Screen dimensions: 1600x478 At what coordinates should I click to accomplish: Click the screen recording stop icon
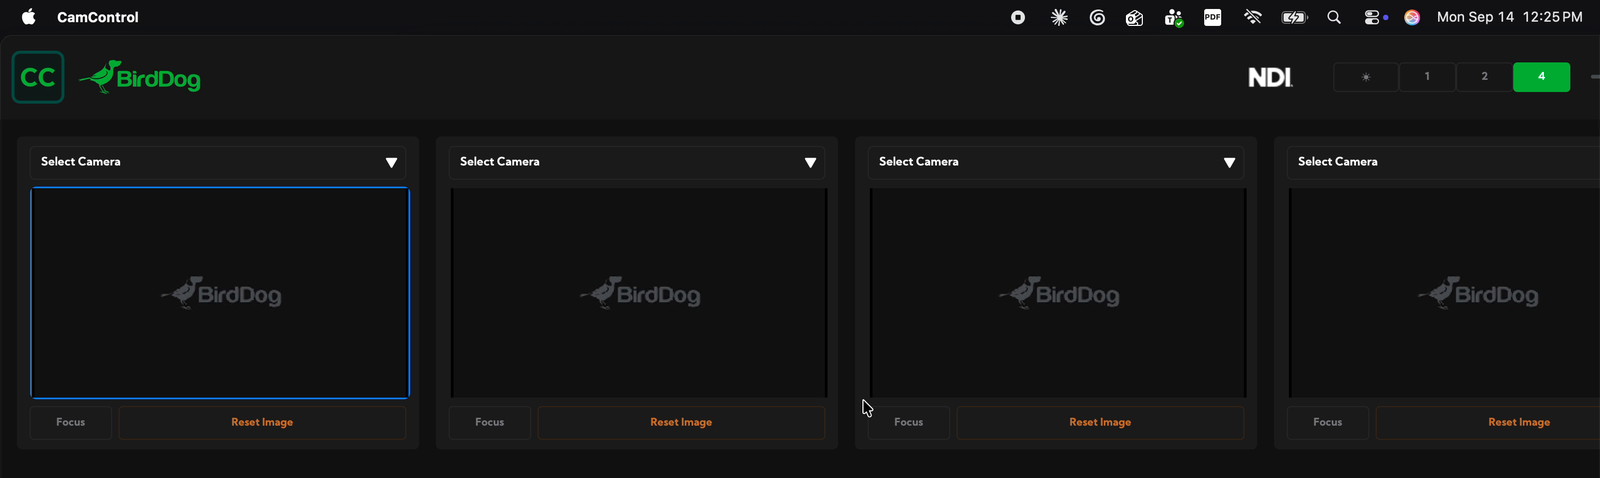tap(1018, 17)
